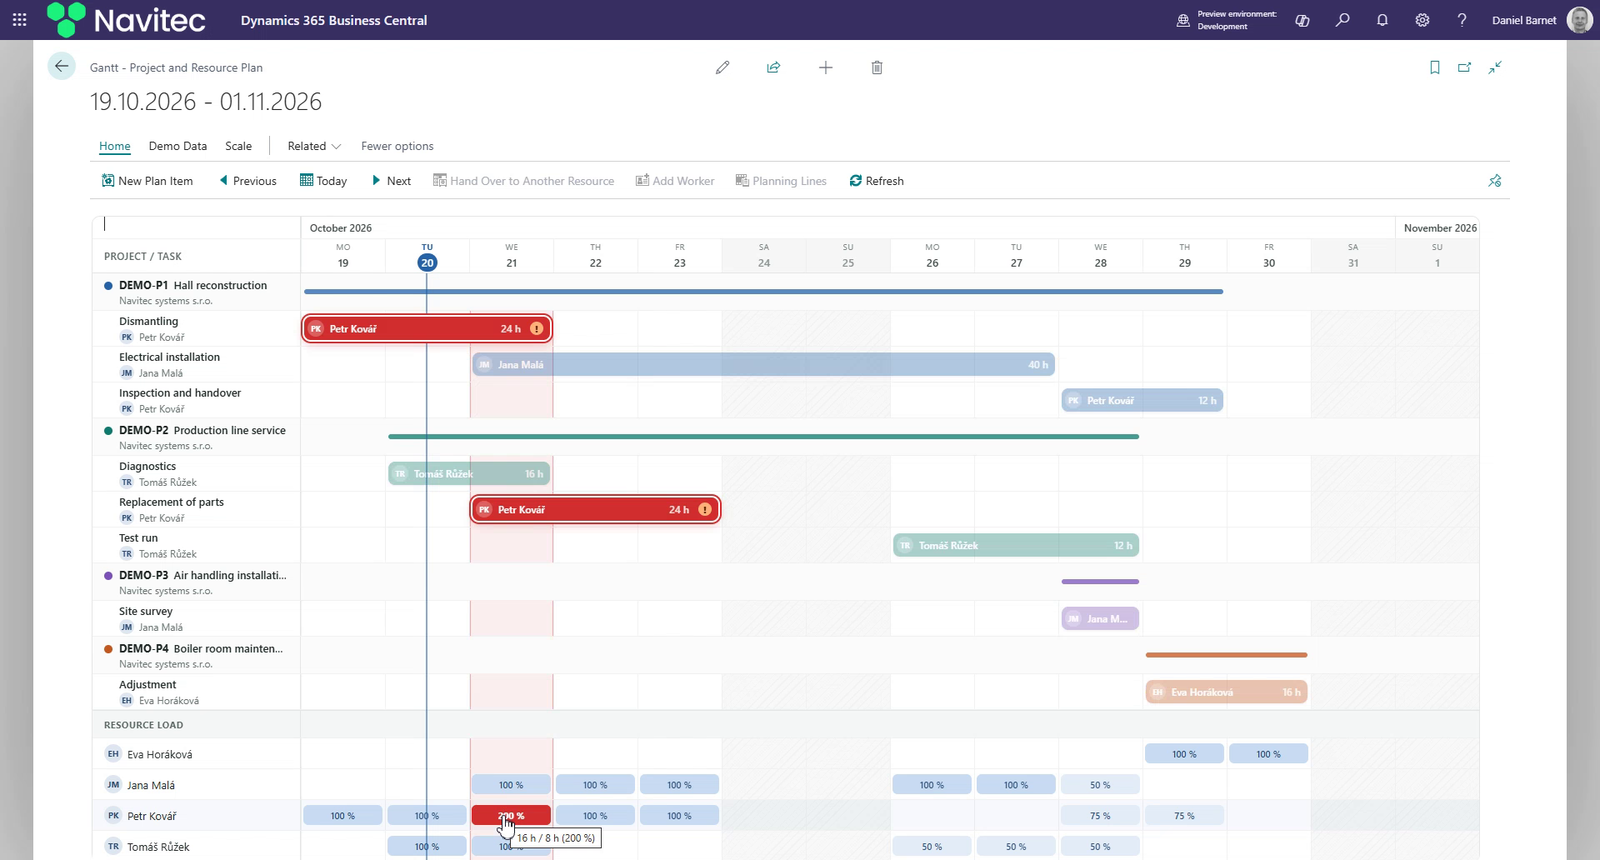Jump to Today in the Gantt
Image resolution: width=1600 pixels, height=860 pixels.
pyautogui.click(x=323, y=181)
